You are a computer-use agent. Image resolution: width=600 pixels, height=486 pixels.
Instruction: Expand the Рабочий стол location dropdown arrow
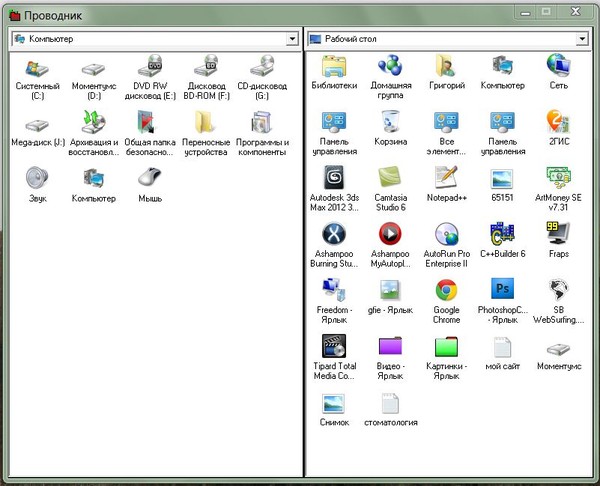(584, 38)
